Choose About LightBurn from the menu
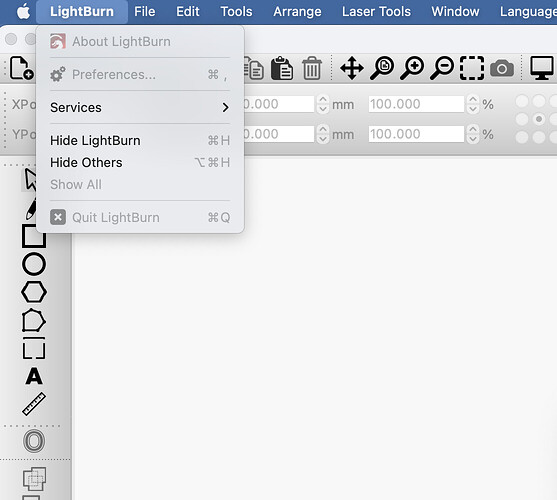 140,42
